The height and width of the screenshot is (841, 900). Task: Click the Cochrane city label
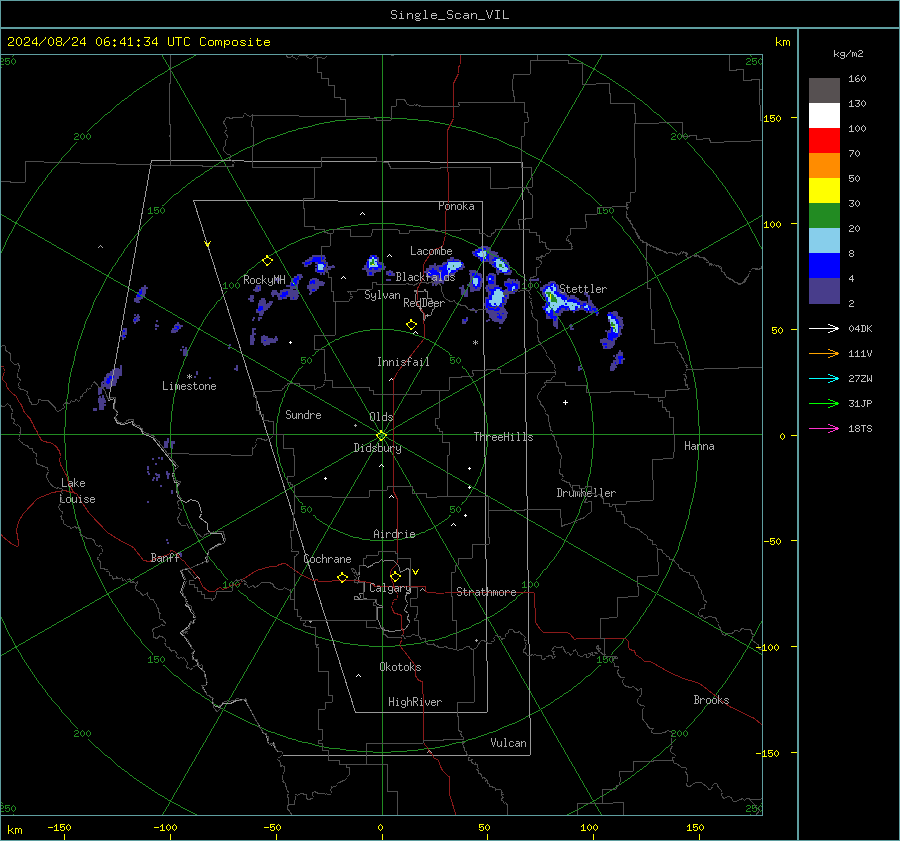(327, 559)
